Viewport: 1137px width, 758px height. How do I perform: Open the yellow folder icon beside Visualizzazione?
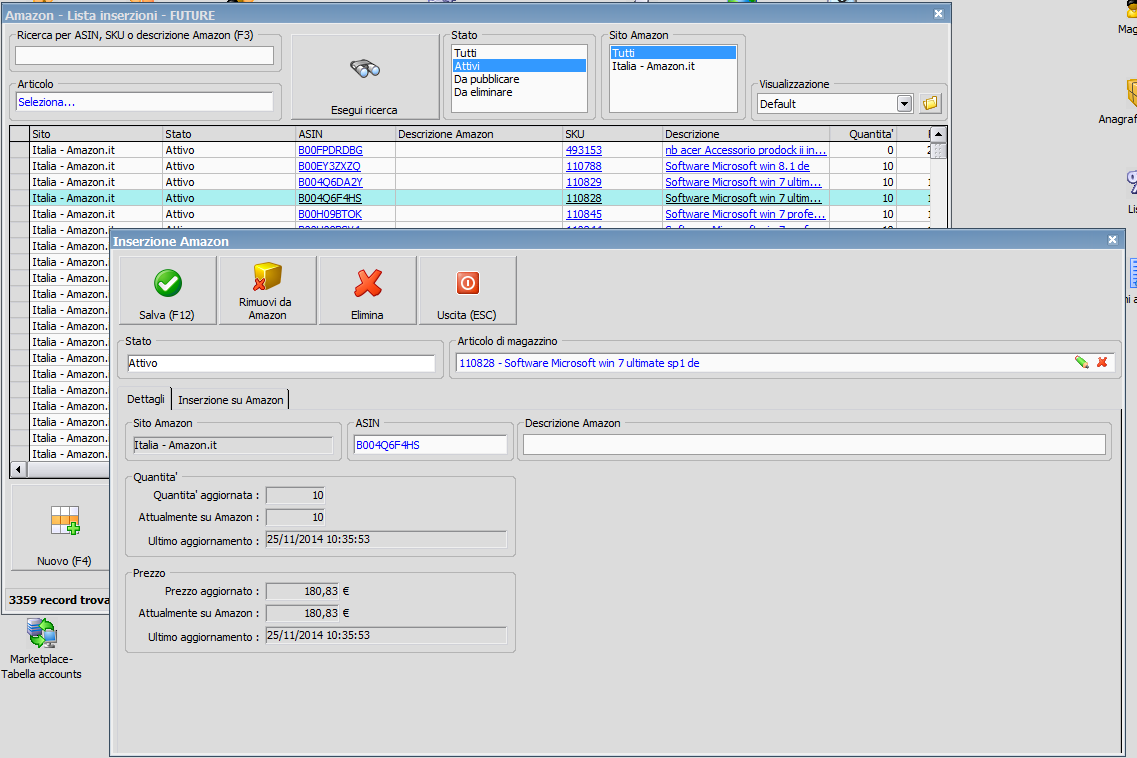pos(930,103)
